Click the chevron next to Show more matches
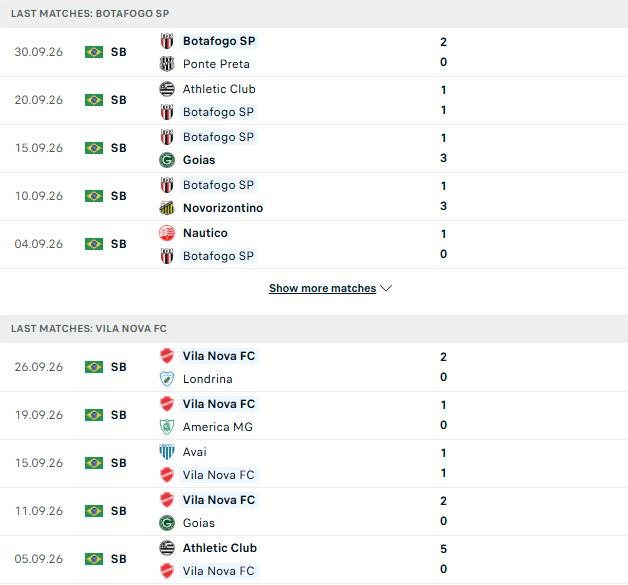This screenshot has height=585, width=628. click(x=386, y=288)
